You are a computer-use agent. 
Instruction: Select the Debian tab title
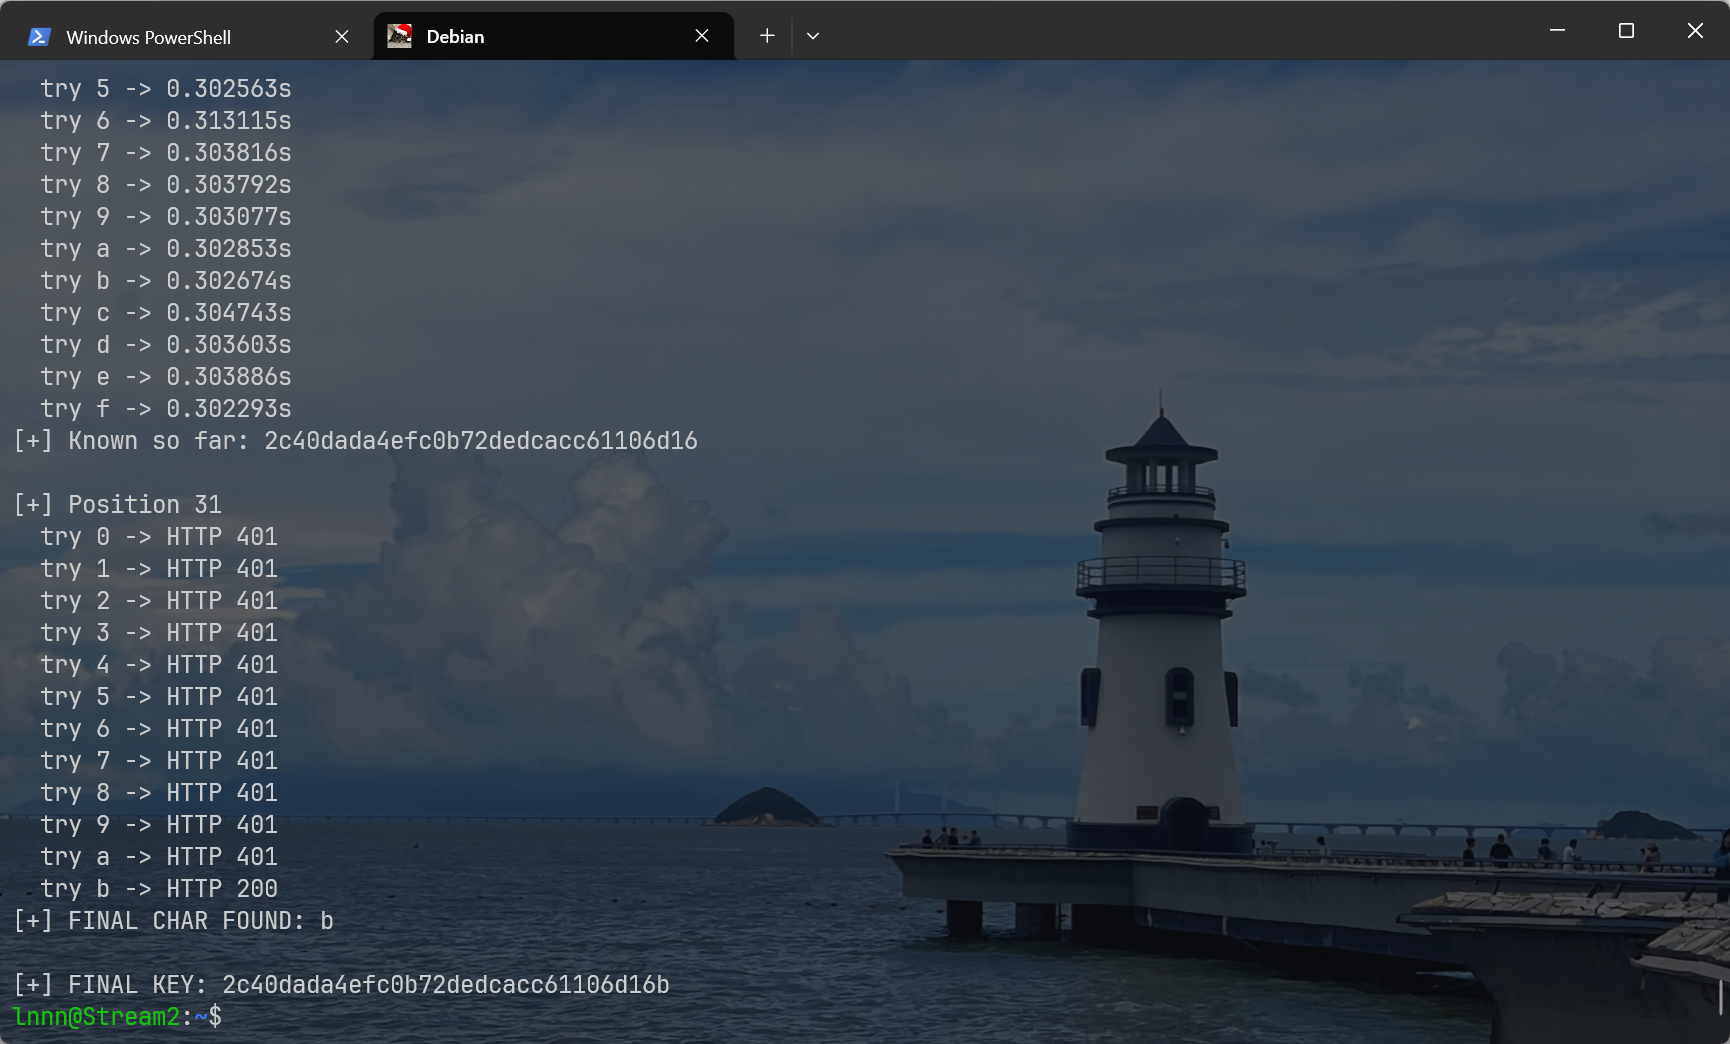point(455,37)
